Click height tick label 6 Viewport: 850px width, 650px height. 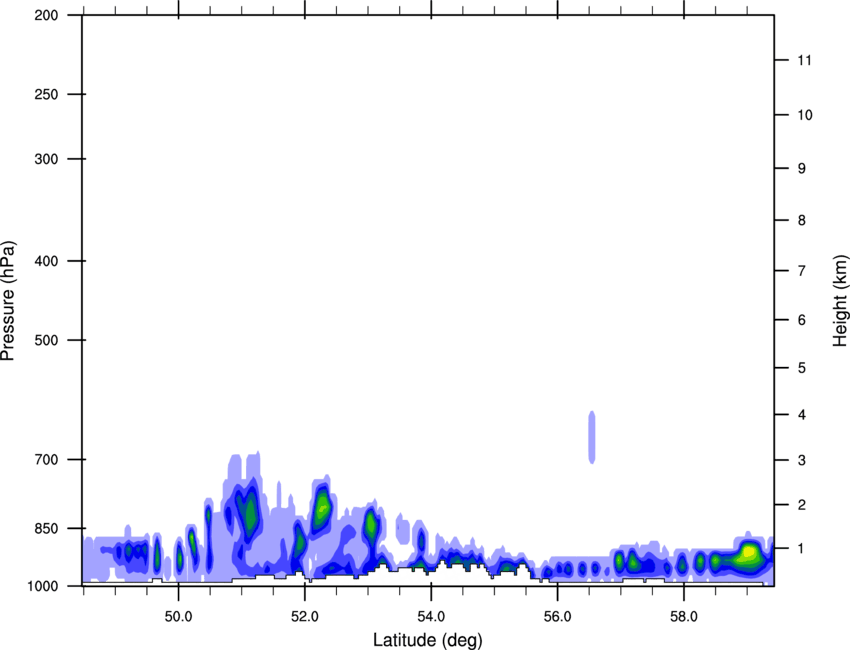pyautogui.click(x=802, y=320)
